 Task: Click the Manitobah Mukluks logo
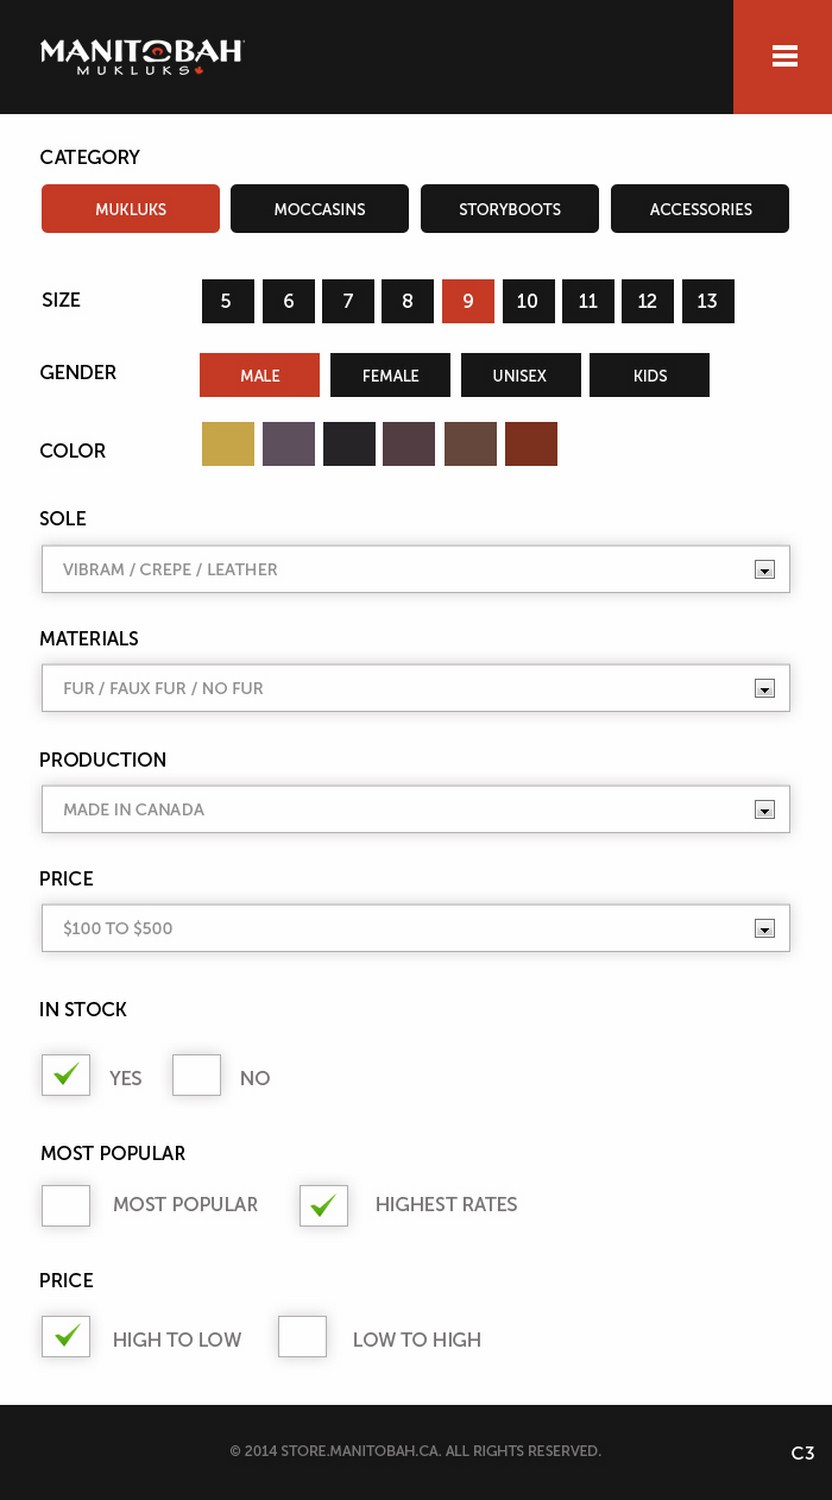[x=141, y=56]
